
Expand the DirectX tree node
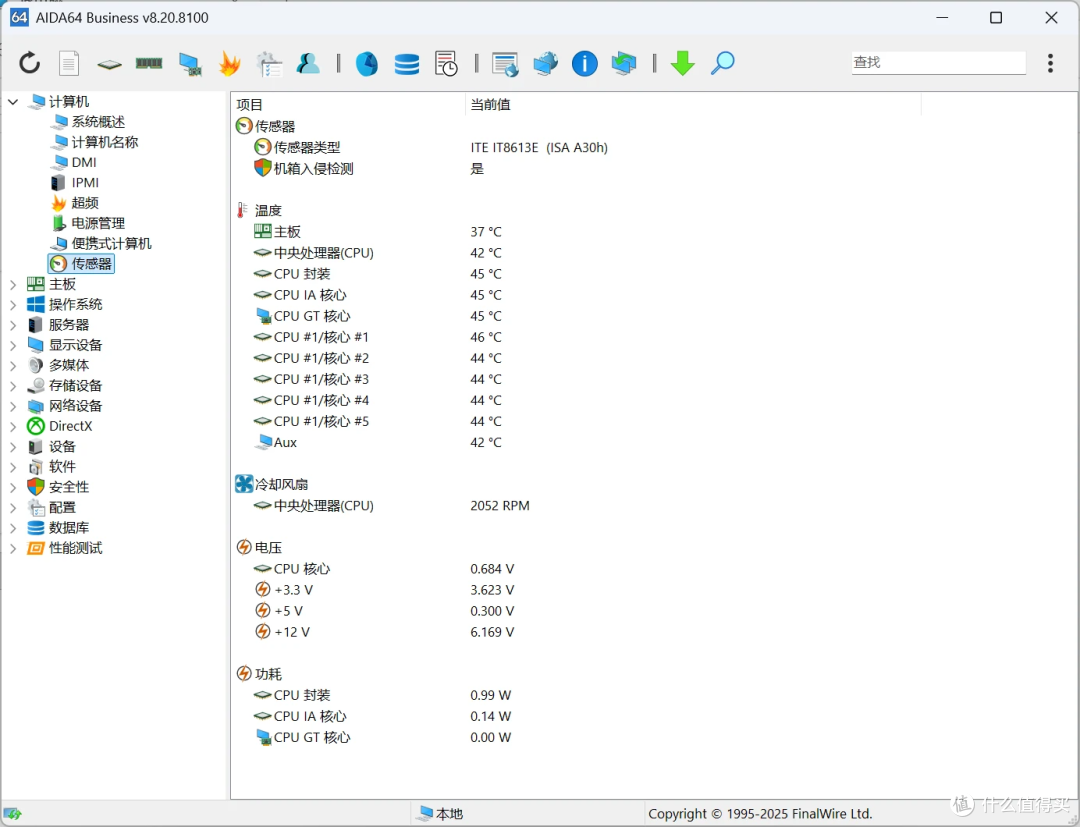coord(13,426)
